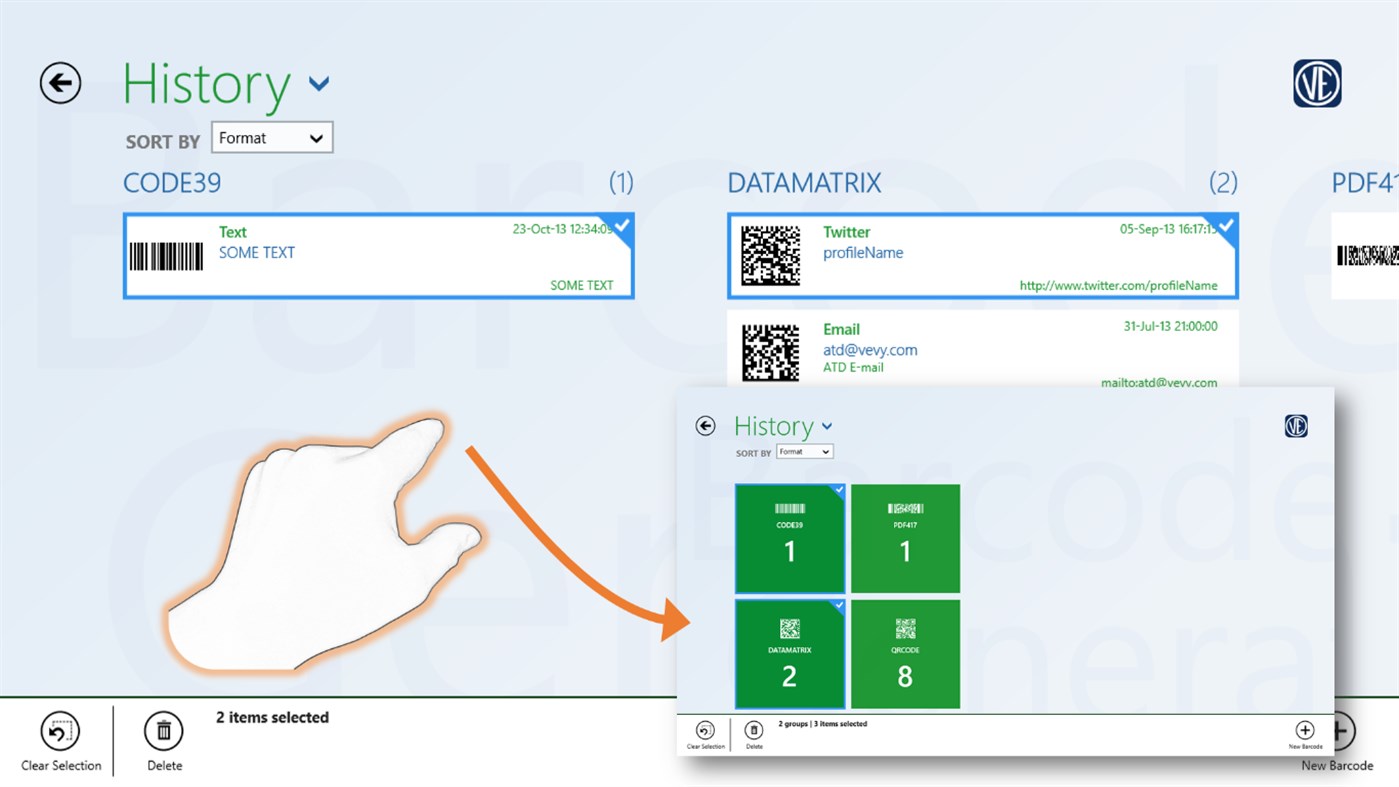Expand the History title chevron
This screenshot has height=787, width=1399.
[x=318, y=83]
